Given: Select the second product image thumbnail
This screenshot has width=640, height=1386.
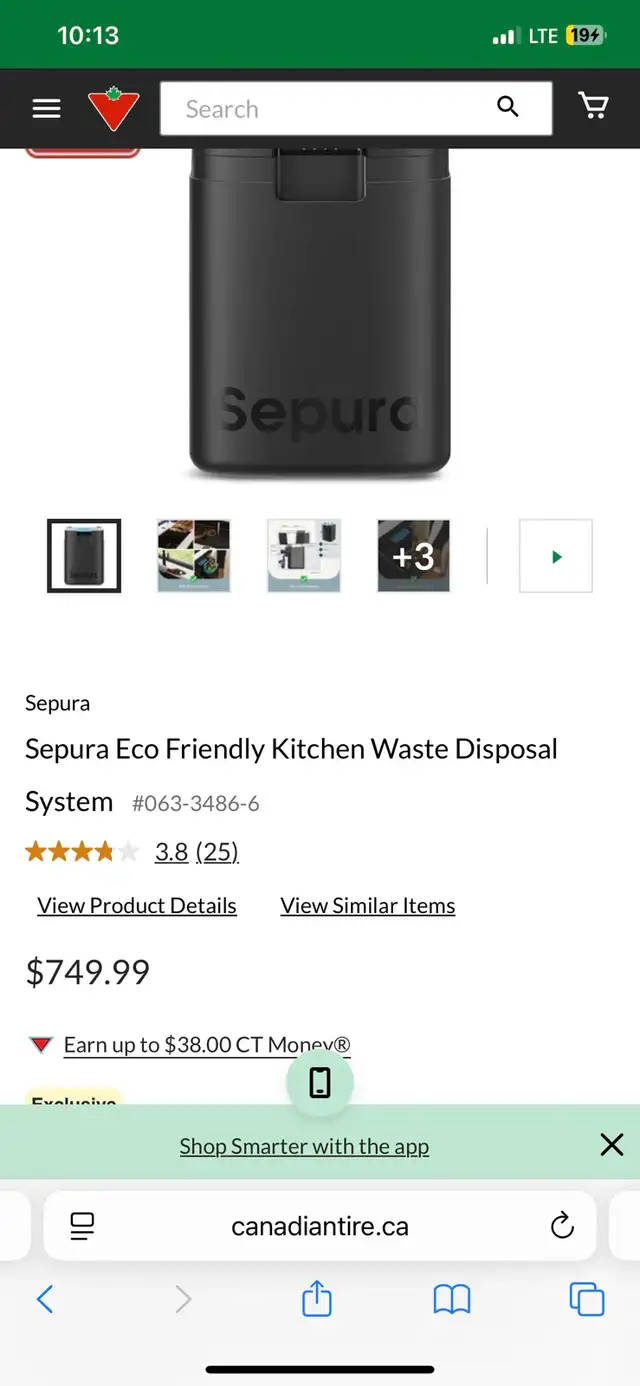Looking at the screenshot, I should pyautogui.click(x=193, y=556).
